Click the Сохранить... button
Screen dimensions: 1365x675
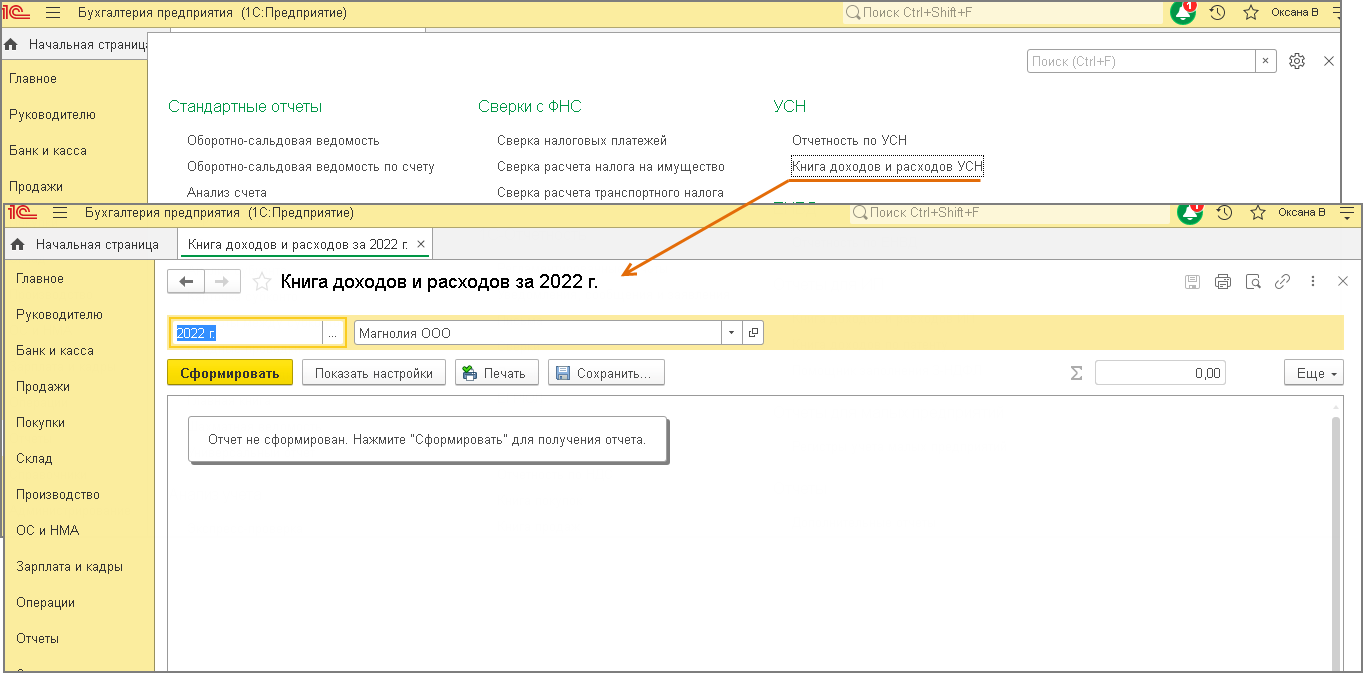click(x=606, y=373)
